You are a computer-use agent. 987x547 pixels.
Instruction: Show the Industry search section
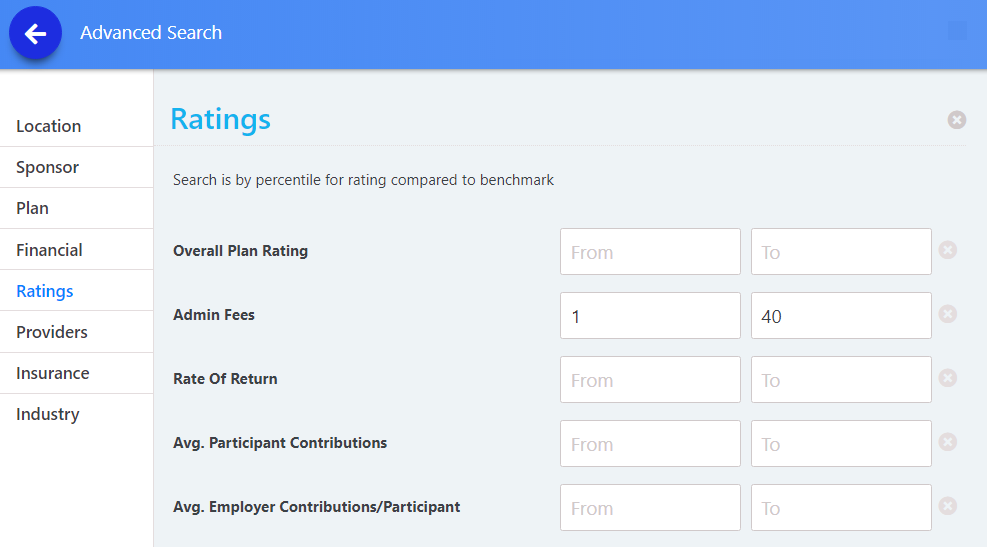[x=47, y=414]
